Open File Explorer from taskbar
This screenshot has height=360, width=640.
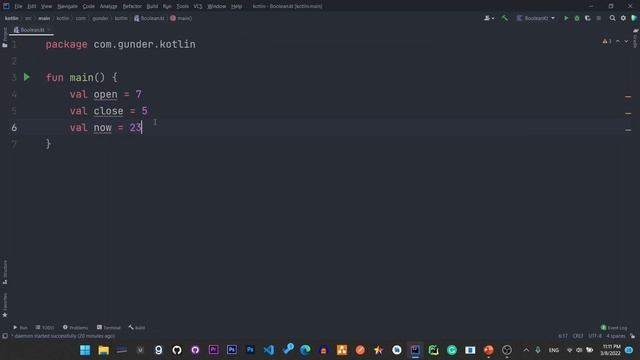click(103, 350)
